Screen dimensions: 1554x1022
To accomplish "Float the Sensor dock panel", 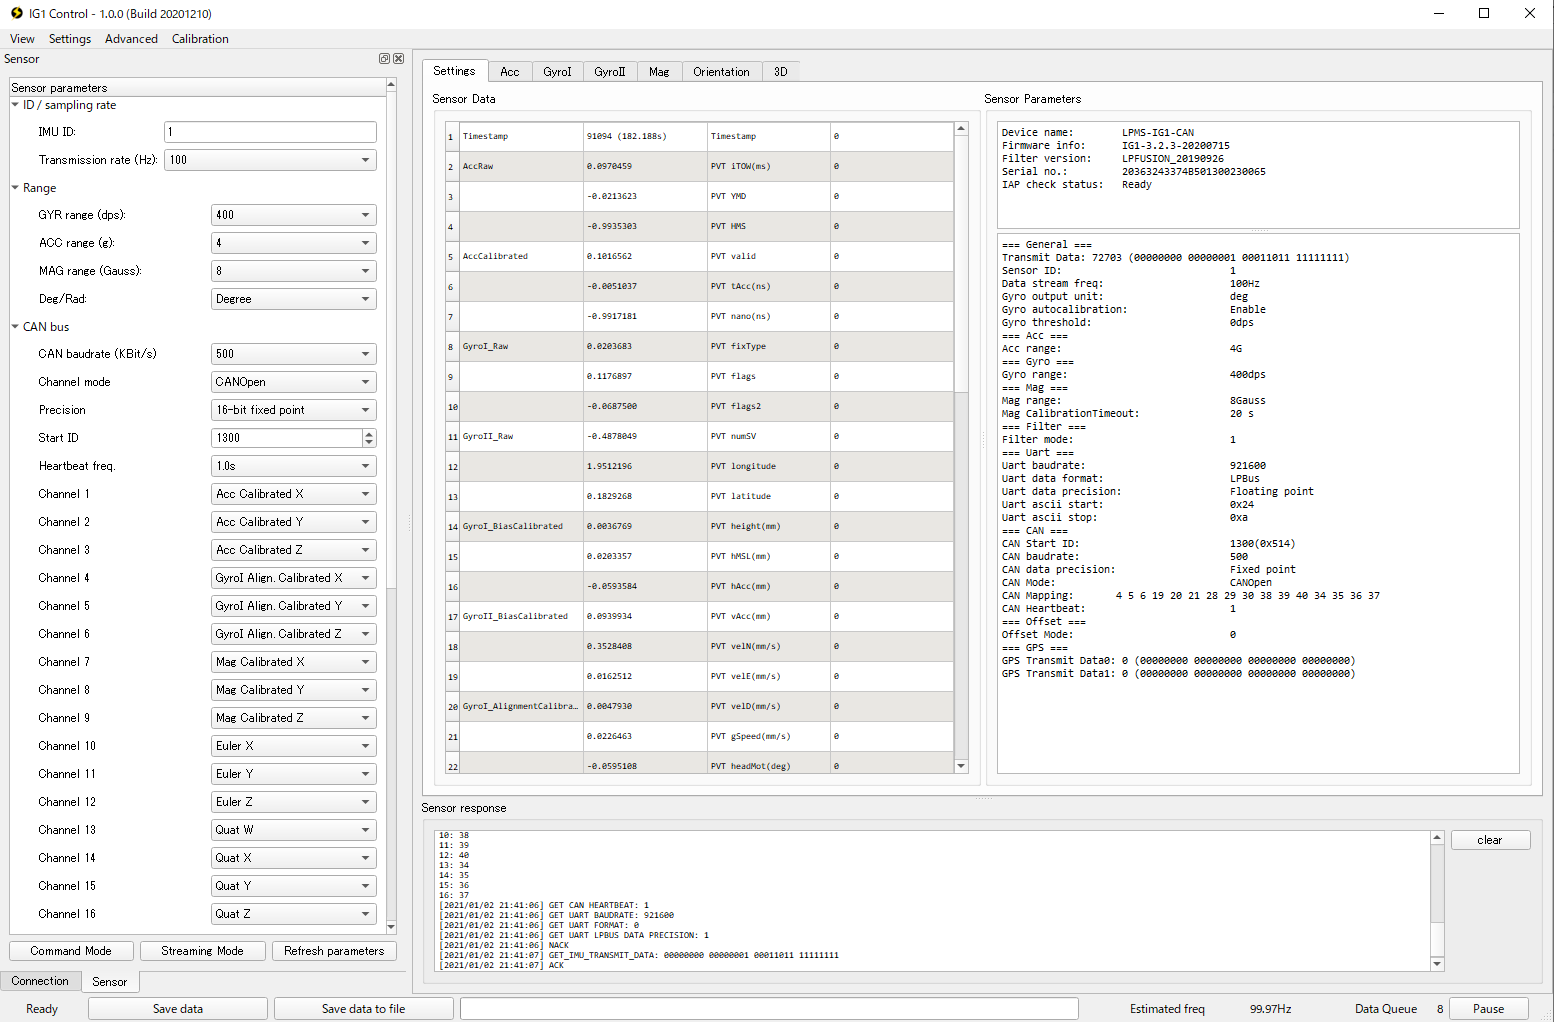I will [x=384, y=59].
